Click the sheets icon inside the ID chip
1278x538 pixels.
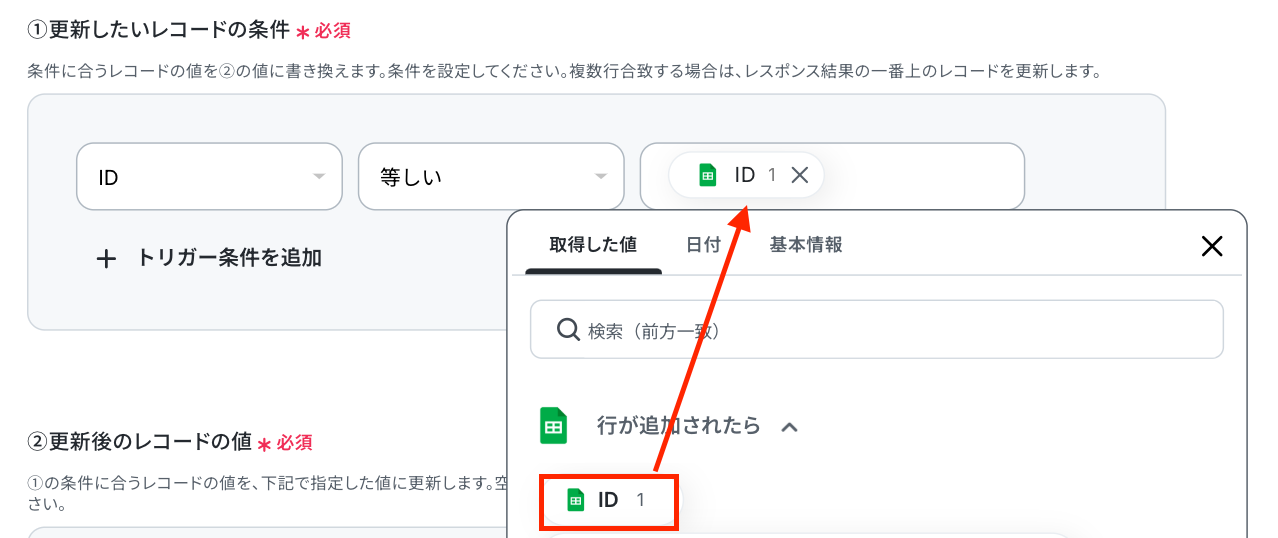pyautogui.click(x=708, y=175)
